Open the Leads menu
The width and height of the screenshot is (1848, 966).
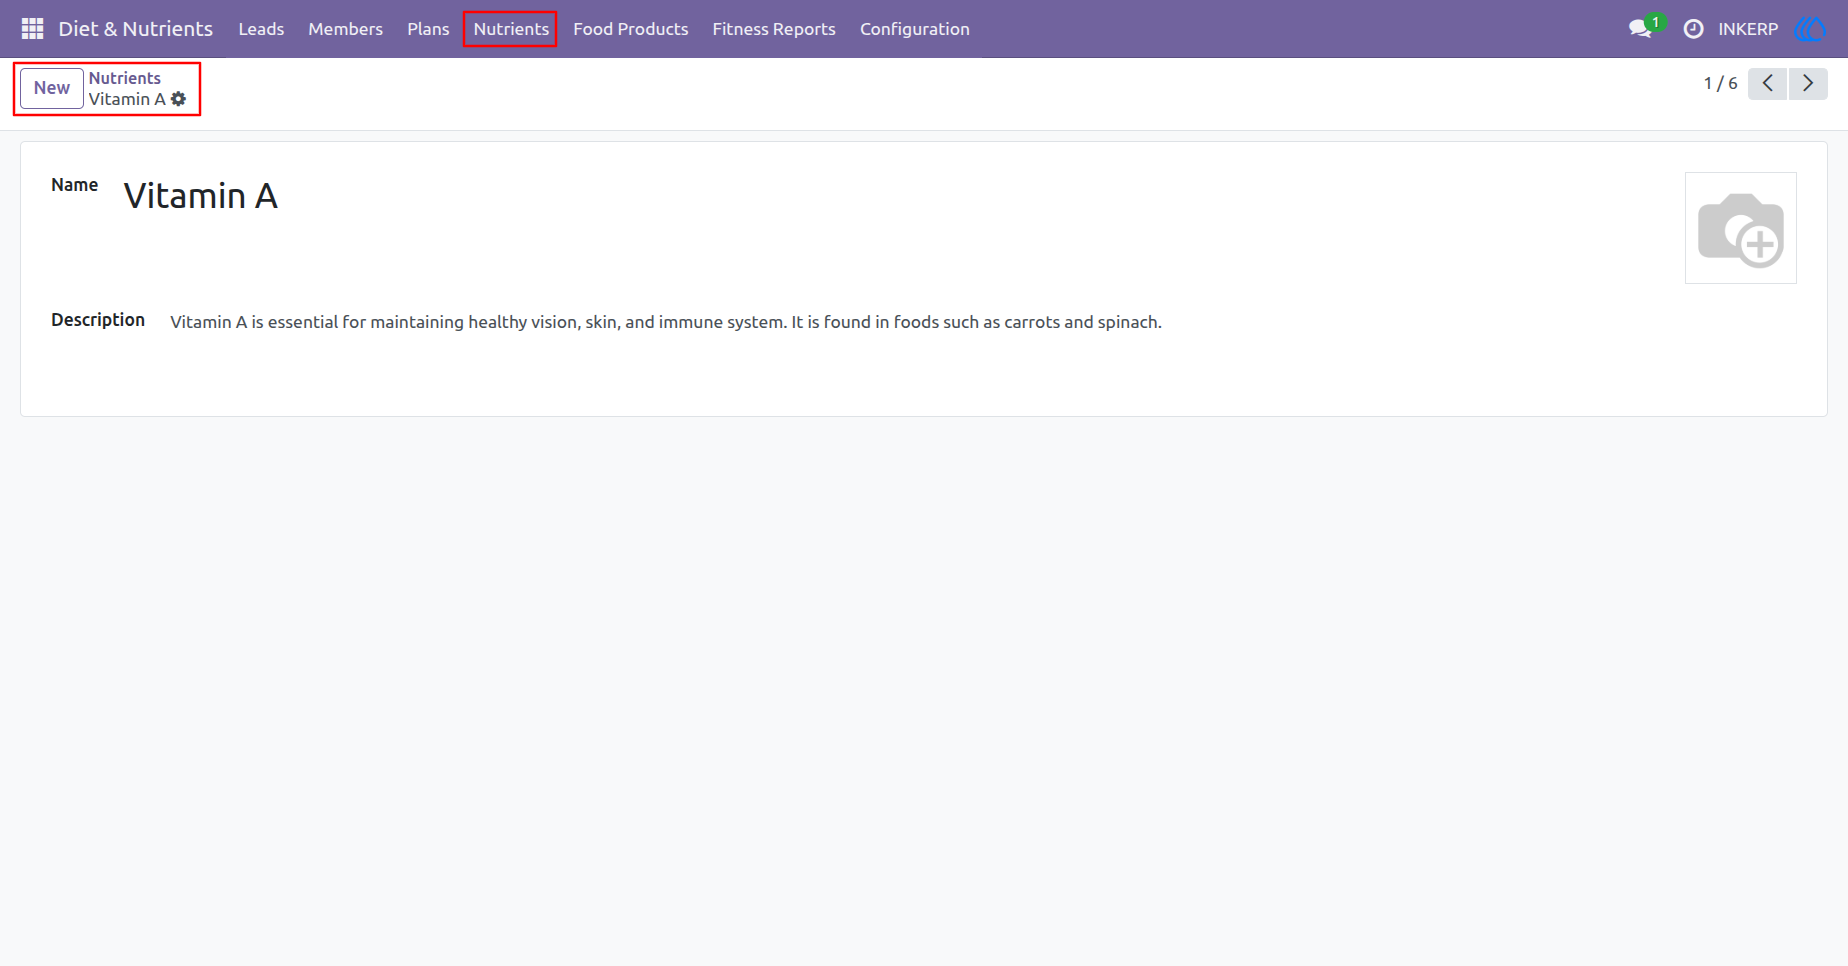click(261, 29)
